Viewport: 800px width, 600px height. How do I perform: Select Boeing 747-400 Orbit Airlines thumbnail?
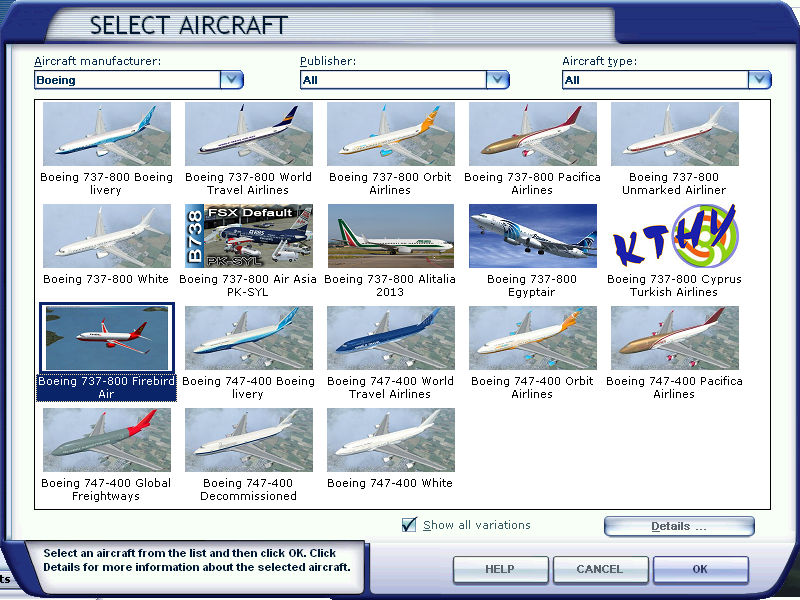(533, 338)
